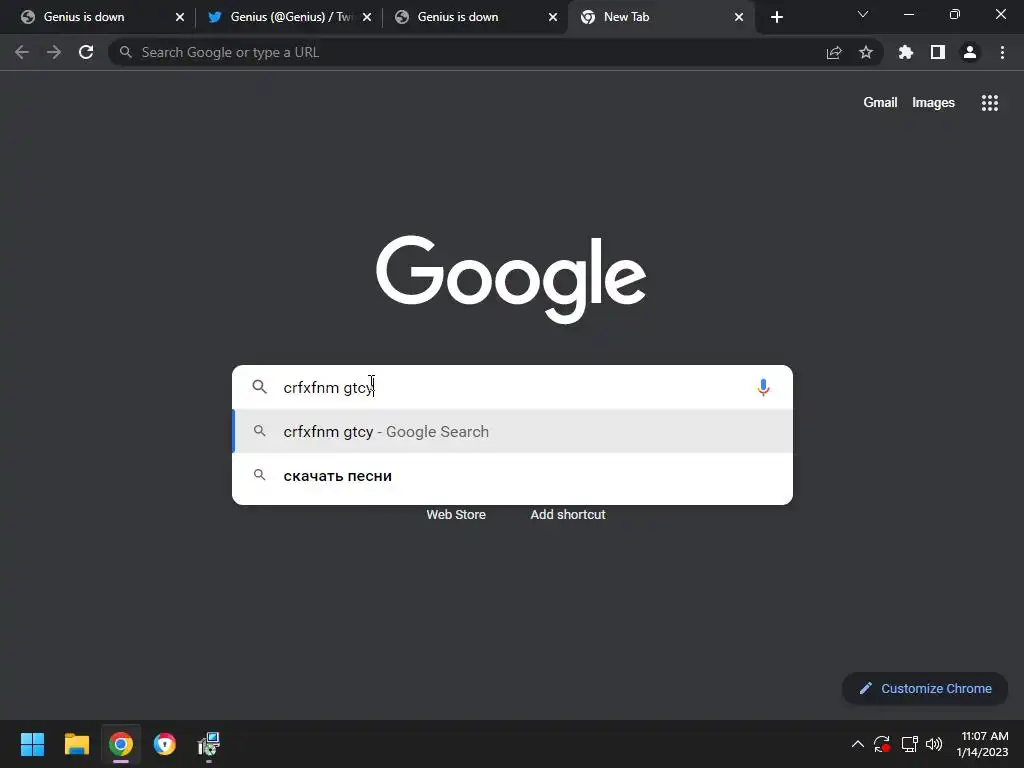Screen dimensions: 1024x768
Task: Click the Google logo
Action: pos(511,279)
